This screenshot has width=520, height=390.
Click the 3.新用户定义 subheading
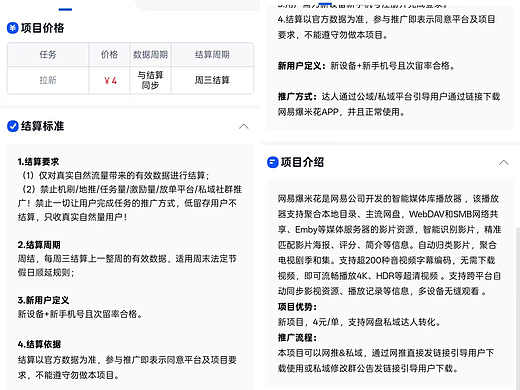pos(43,300)
